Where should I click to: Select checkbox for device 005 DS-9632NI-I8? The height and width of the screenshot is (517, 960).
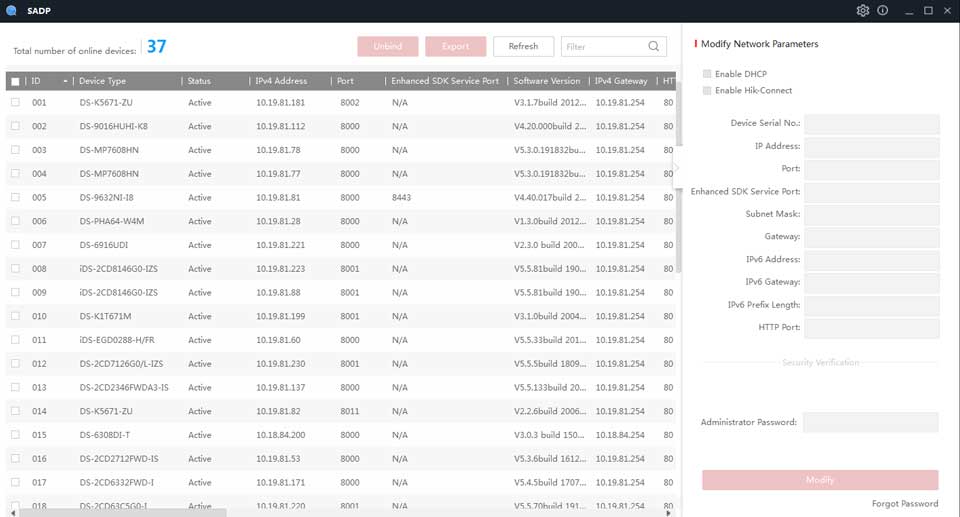tap(15, 197)
